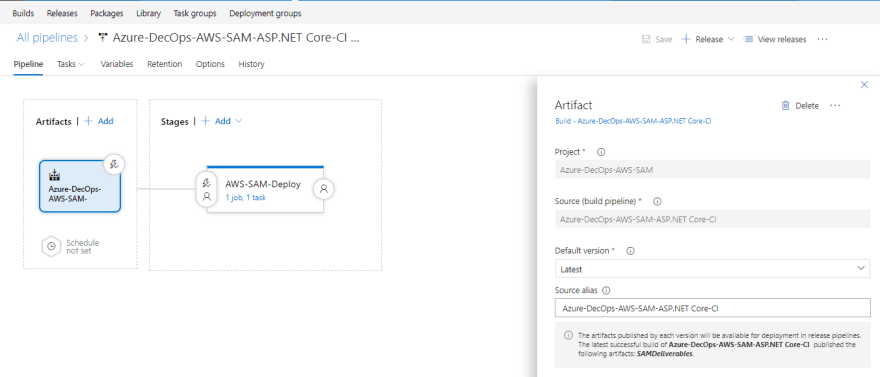Click the Source alias text box
Viewport: 880px width, 377px height.
click(x=712, y=308)
